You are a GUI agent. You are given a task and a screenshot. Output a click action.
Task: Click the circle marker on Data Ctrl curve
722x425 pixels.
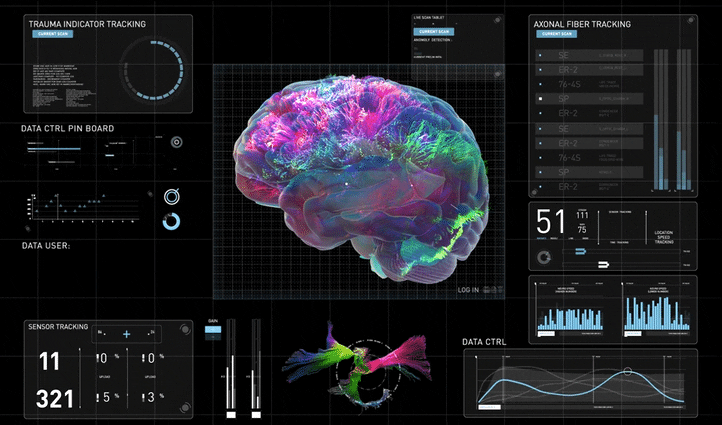[x=627, y=374]
